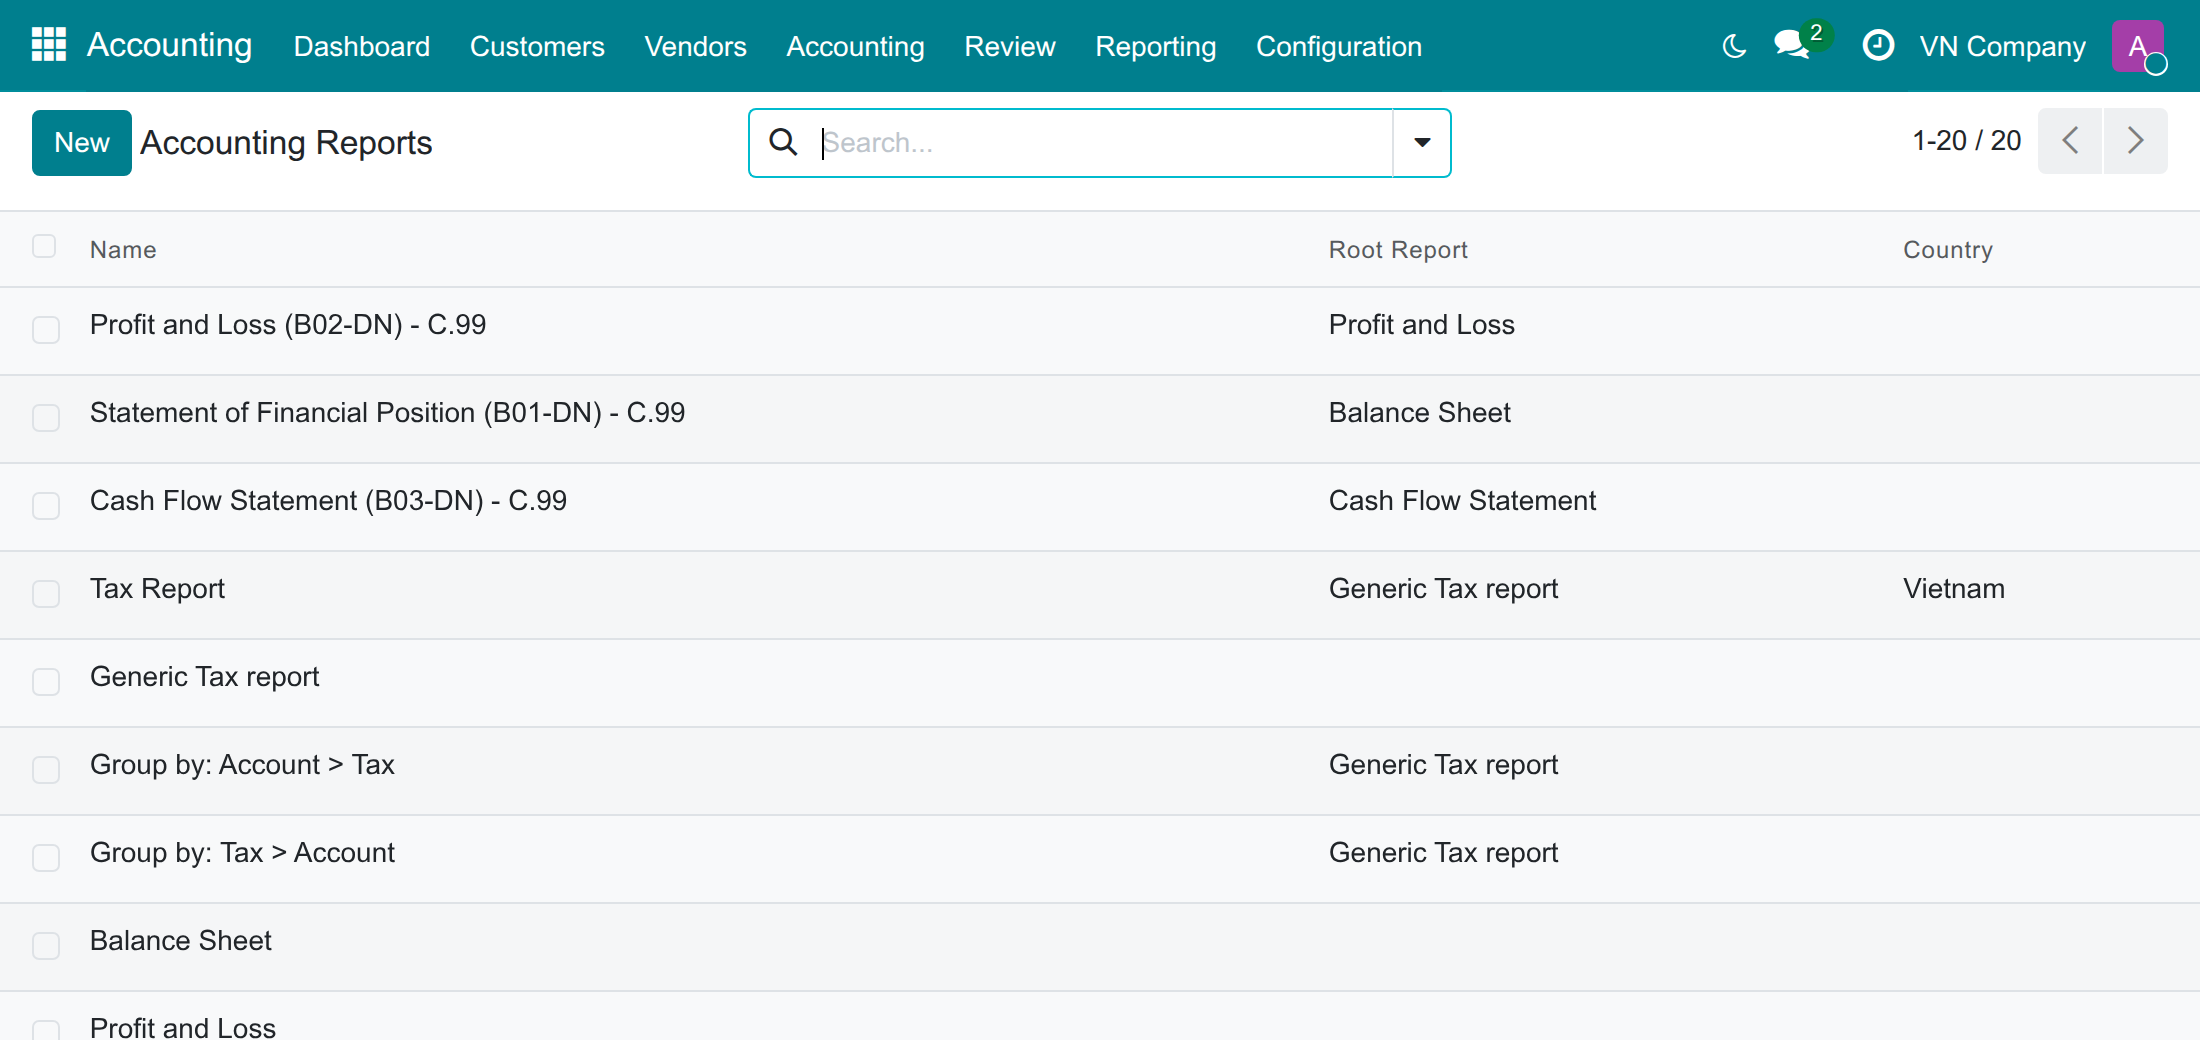The width and height of the screenshot is (2200, 1040).
Task: Click the New button
Action: click(x=82, y=143)
